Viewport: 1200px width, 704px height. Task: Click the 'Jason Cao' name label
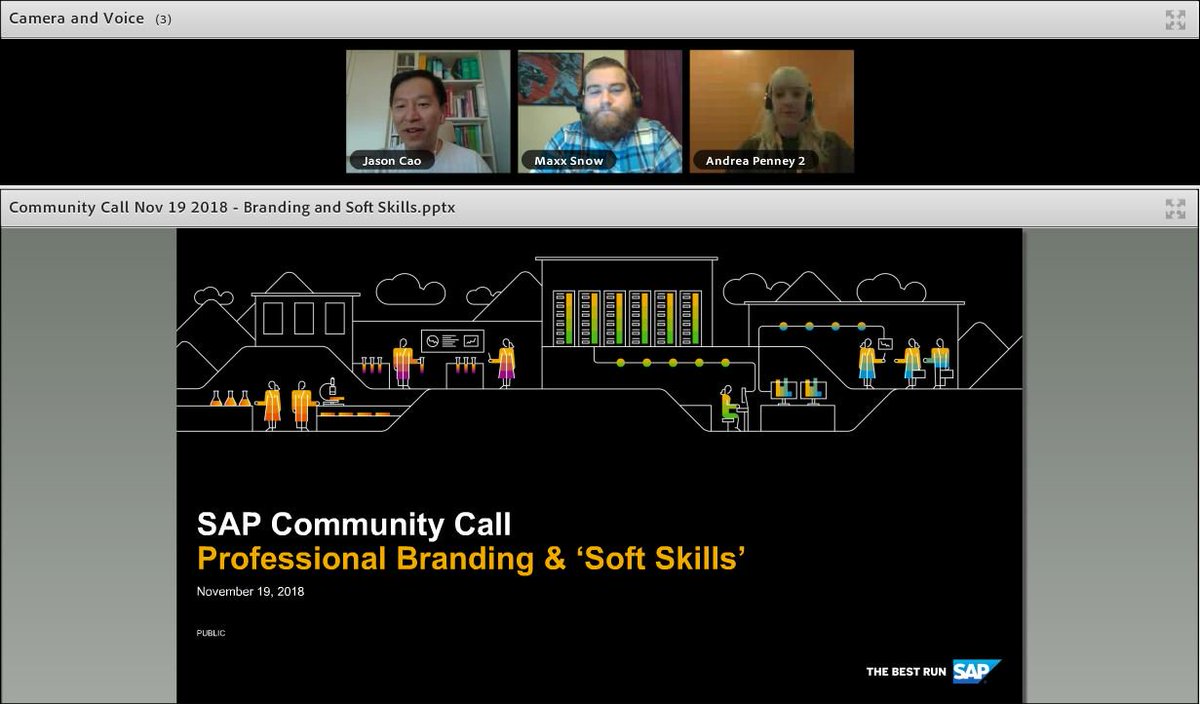[392, 160]
